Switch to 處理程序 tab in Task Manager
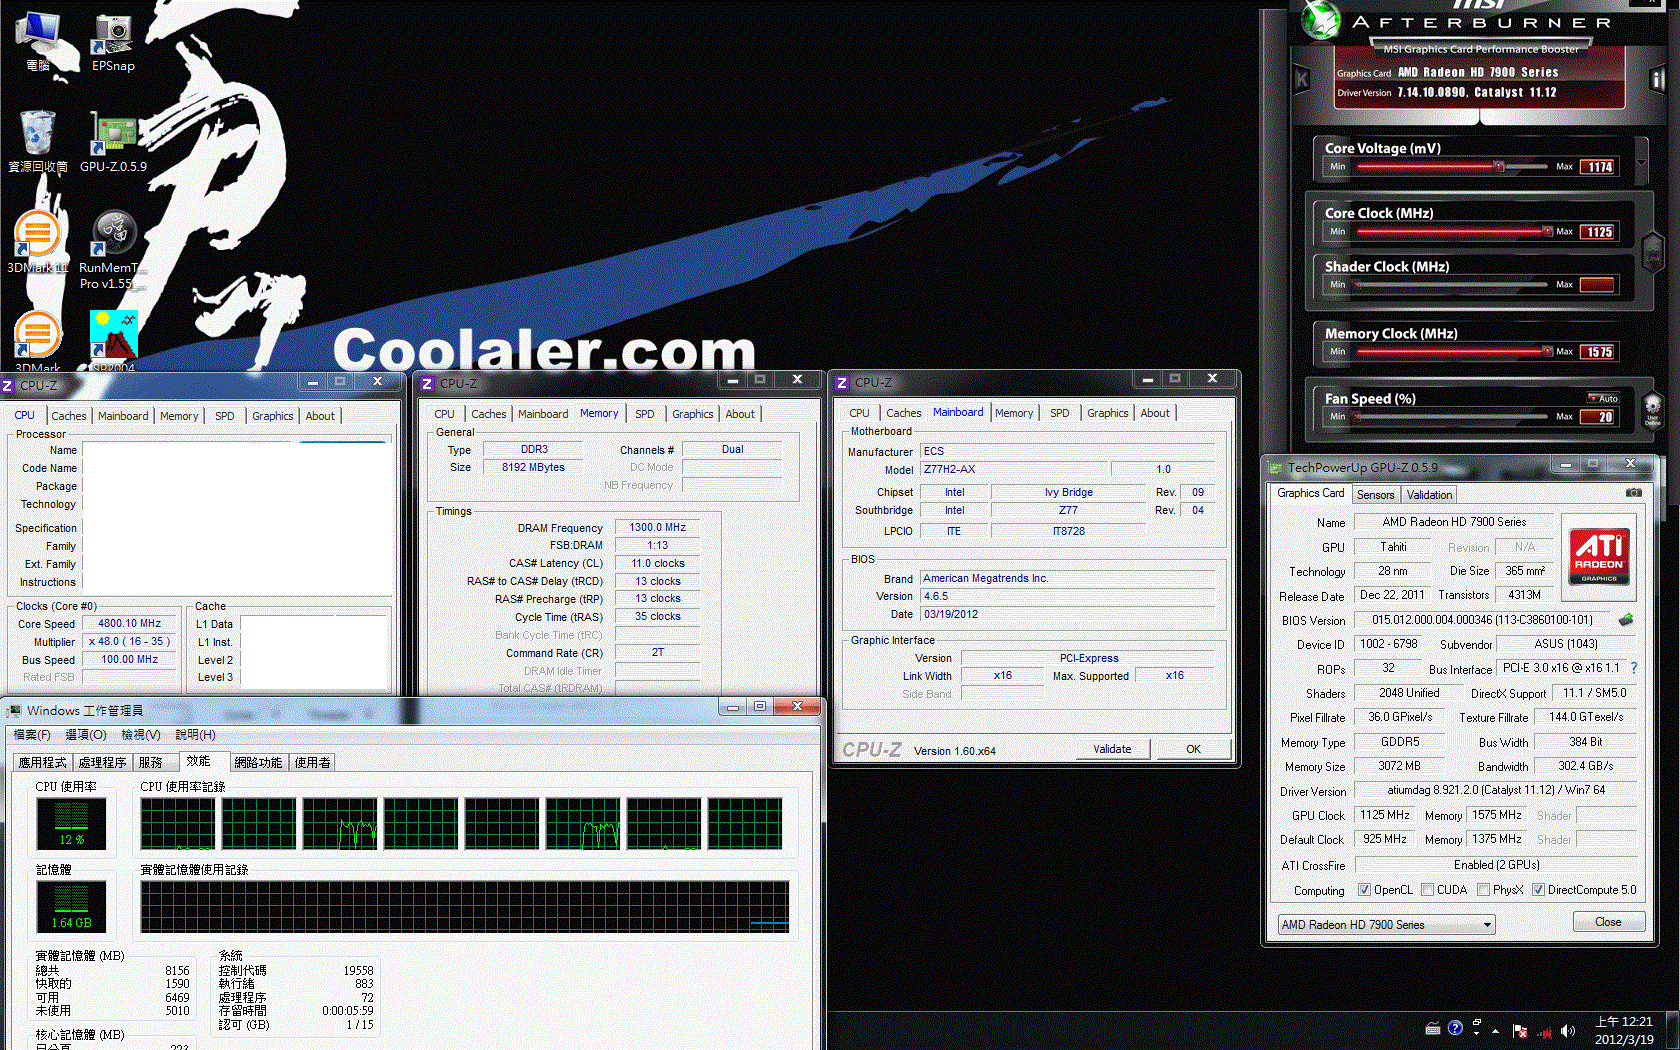Viewport: 1680px width, 1050px height. (x=103, y=762)
